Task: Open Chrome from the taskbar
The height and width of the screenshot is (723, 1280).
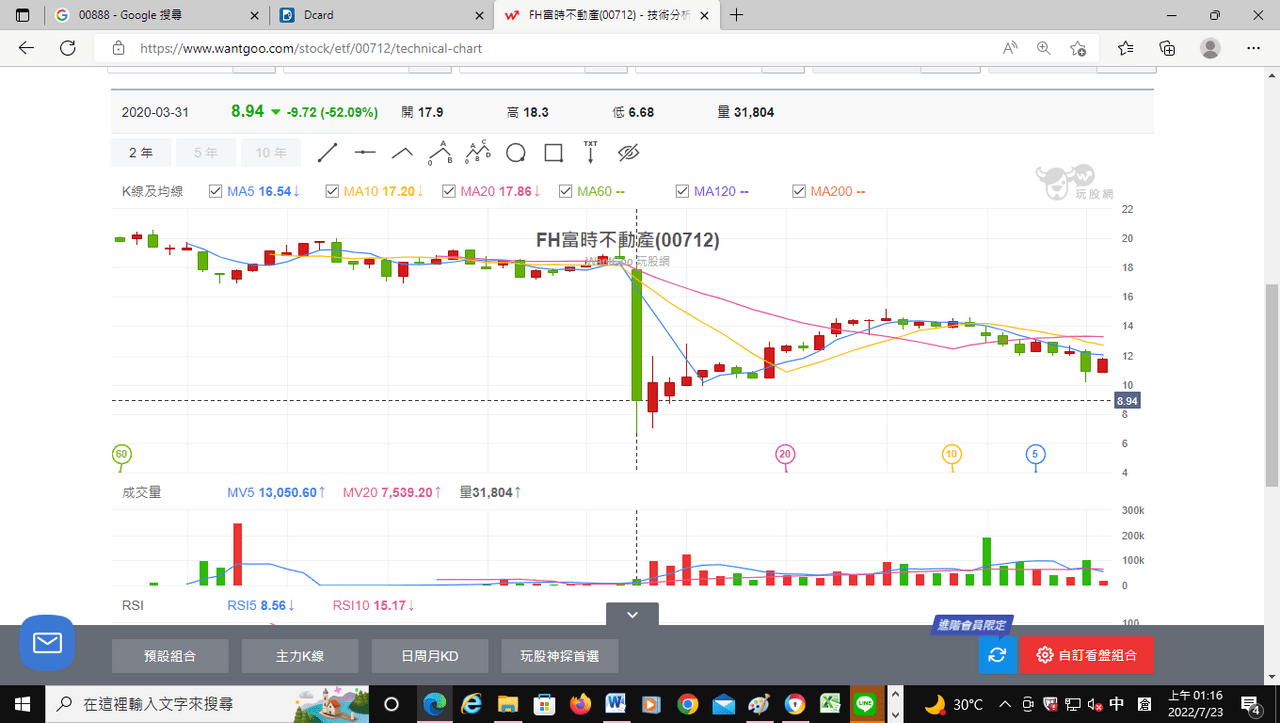Action: (x=687, y=704)
